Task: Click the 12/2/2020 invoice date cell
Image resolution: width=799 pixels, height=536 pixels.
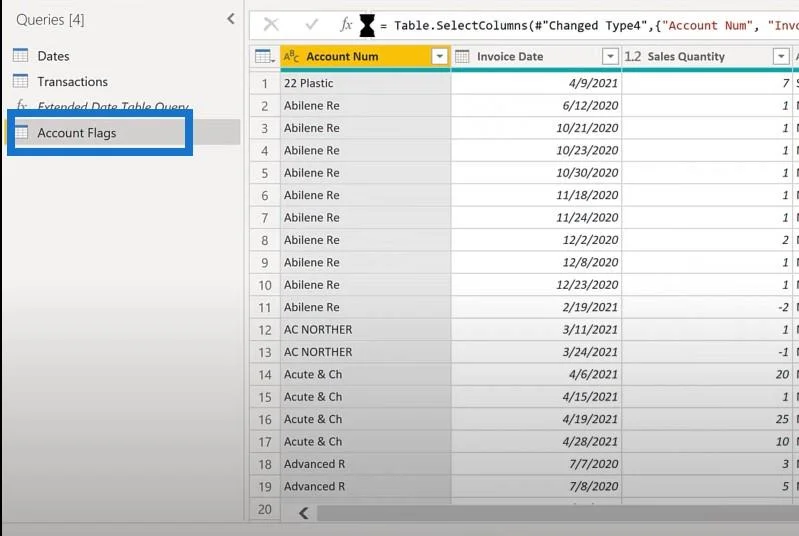Action: [x=536, y=240]
